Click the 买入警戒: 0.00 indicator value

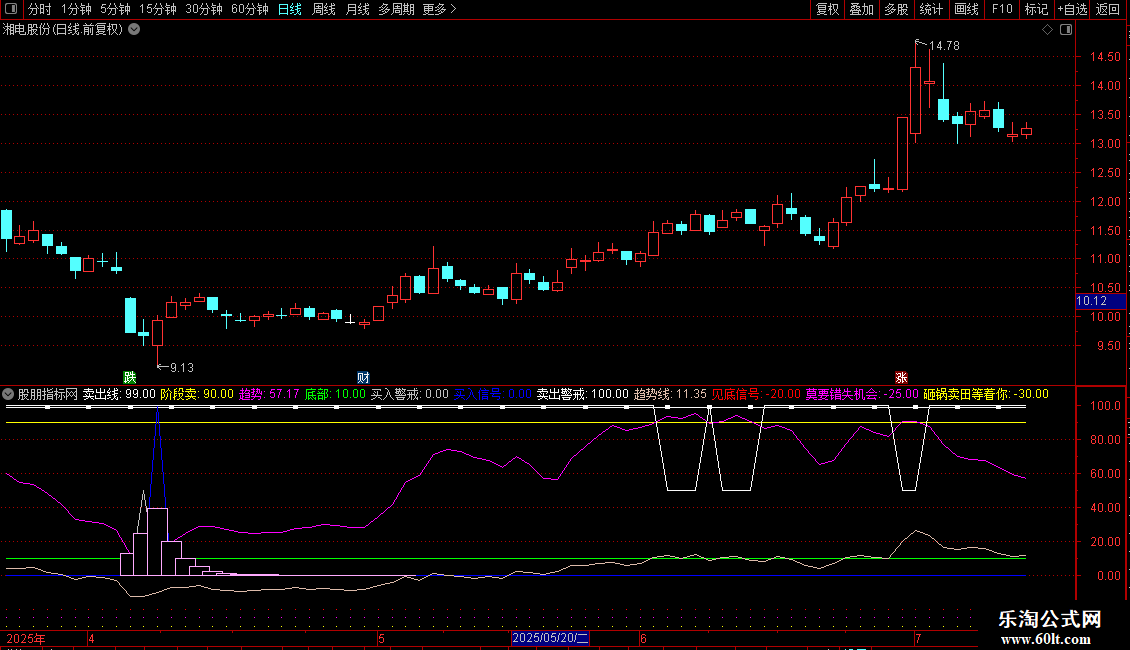pyautogui.click(x=409, y=394)
